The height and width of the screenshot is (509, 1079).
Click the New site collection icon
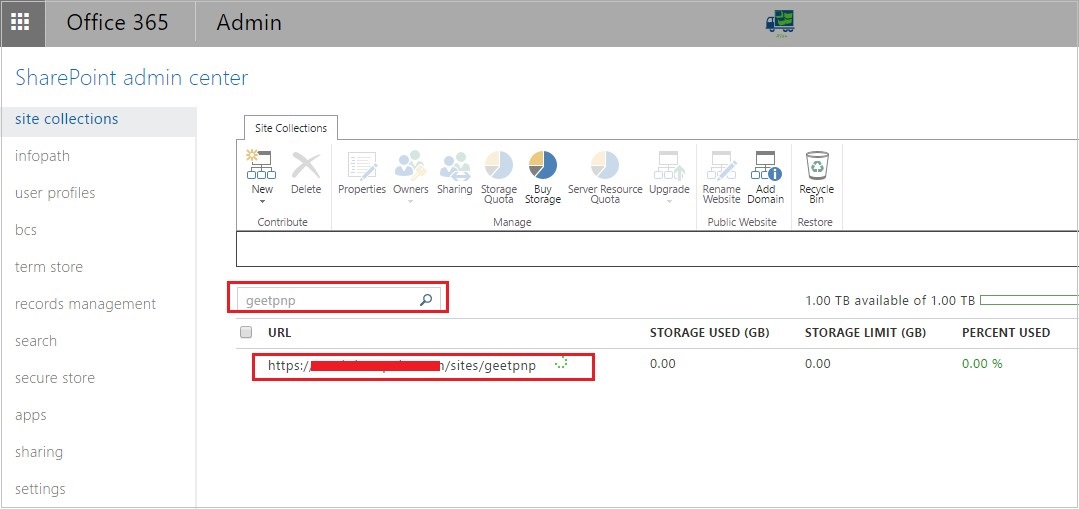point(261,166)
